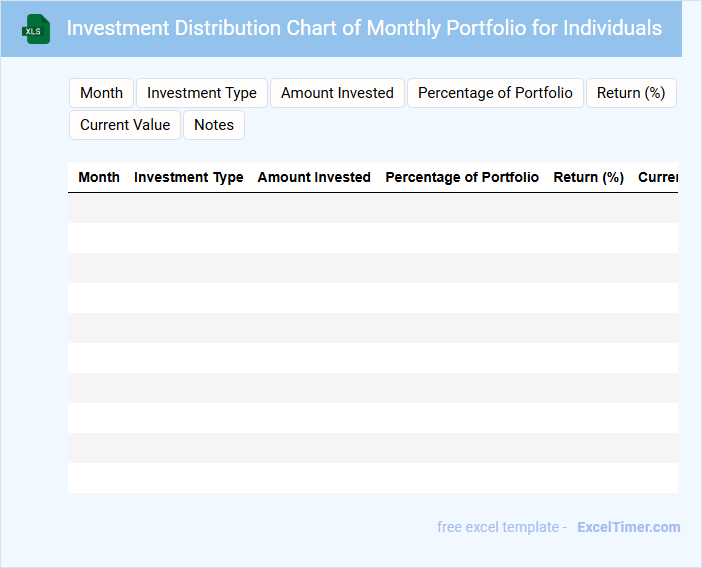This screenshot has height=568, width=702.
Task: Click the Amount Invested column header
Action: (314, 177)
